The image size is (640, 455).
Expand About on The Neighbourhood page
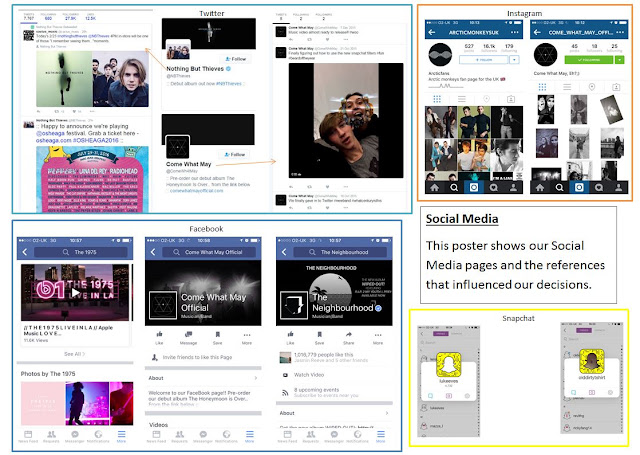pyautogui.click(x=334, y=413)
